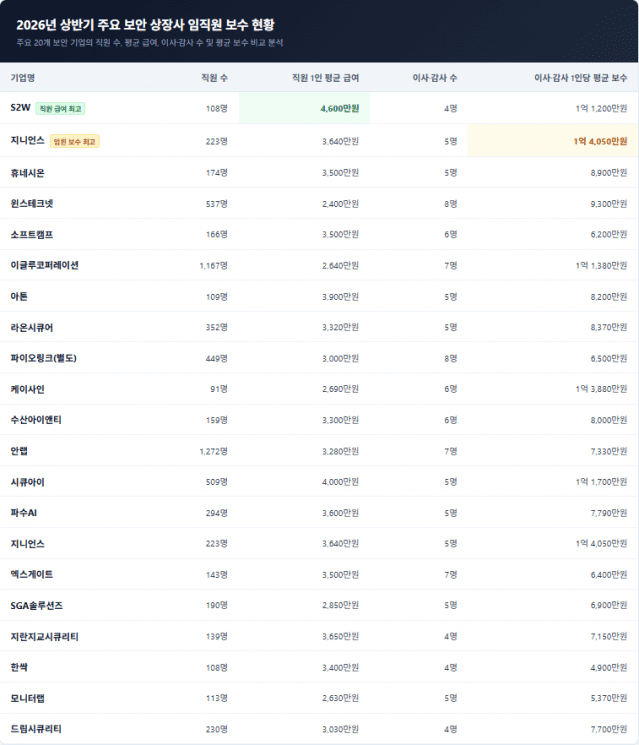Click the 1억 1,200만원 executive pay value
Screen dimensions: 639x745
click(601, 108)
